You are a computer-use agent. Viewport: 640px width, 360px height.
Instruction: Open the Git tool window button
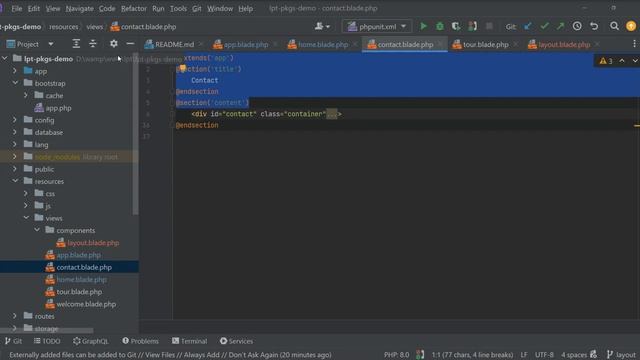coord(13,341)
